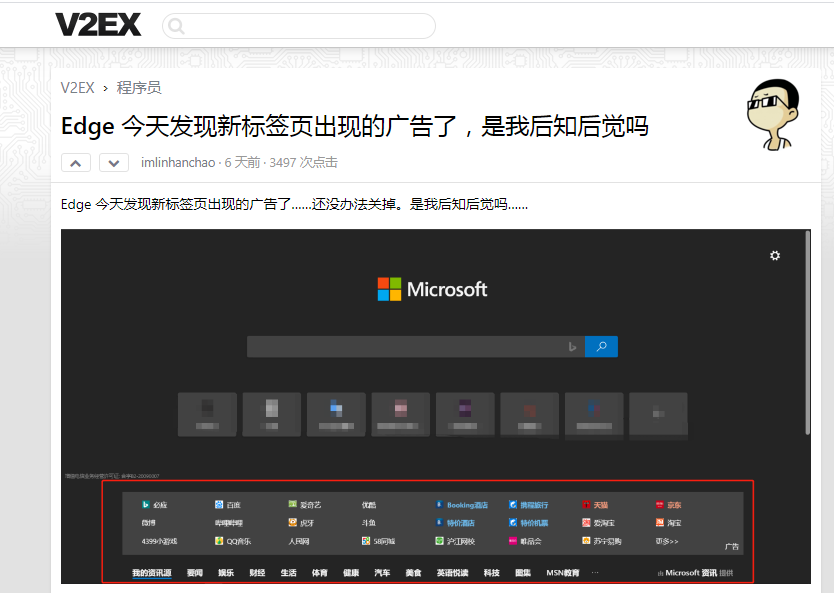Open the V2EX logo home link
The image size is (834, 593).
coord(98,25)
